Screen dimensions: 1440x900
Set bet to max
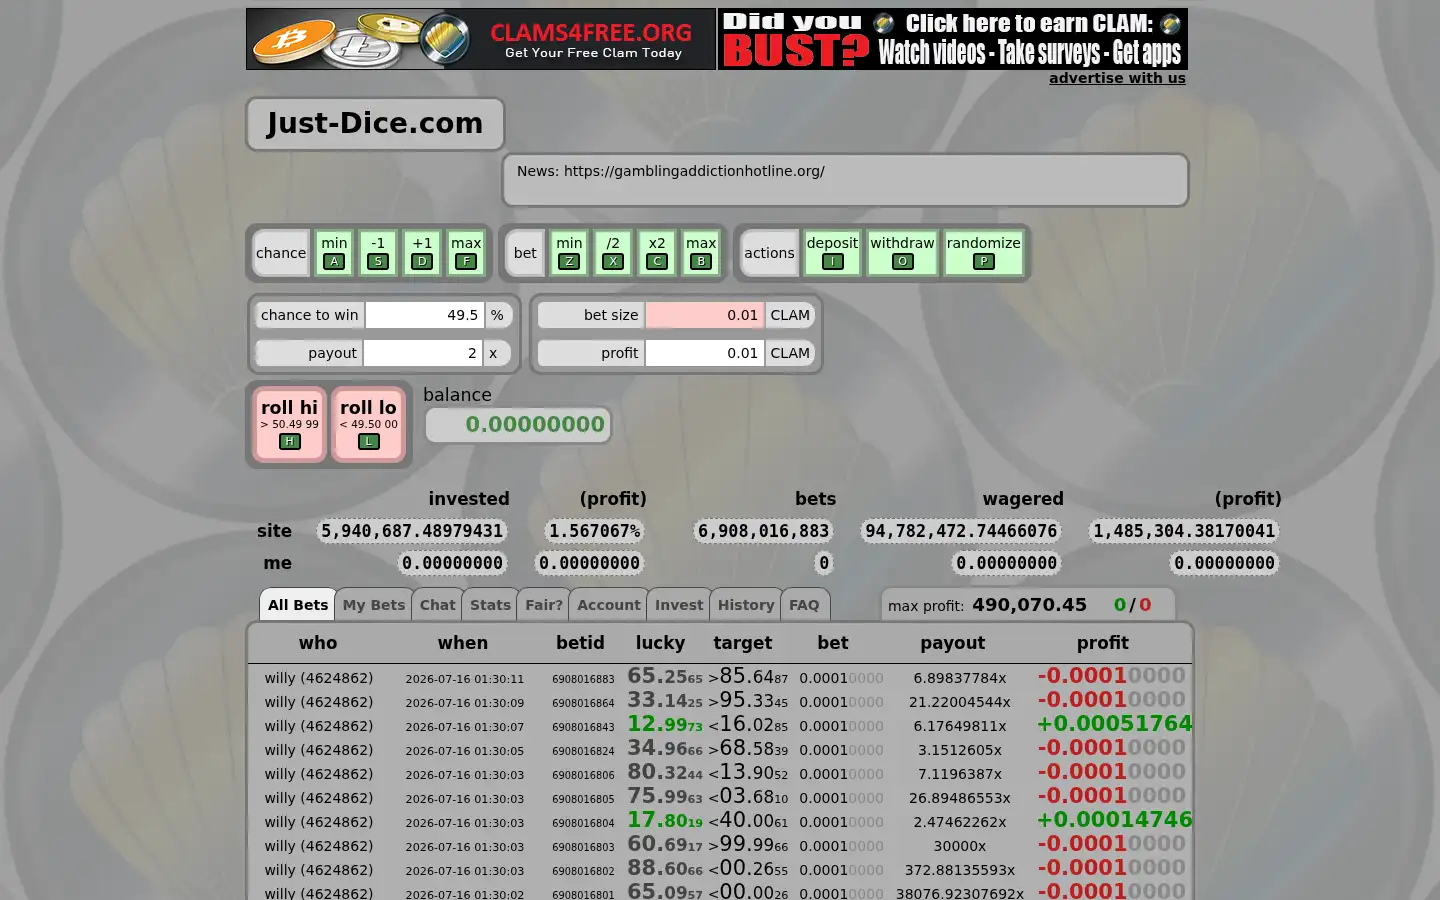701,253
